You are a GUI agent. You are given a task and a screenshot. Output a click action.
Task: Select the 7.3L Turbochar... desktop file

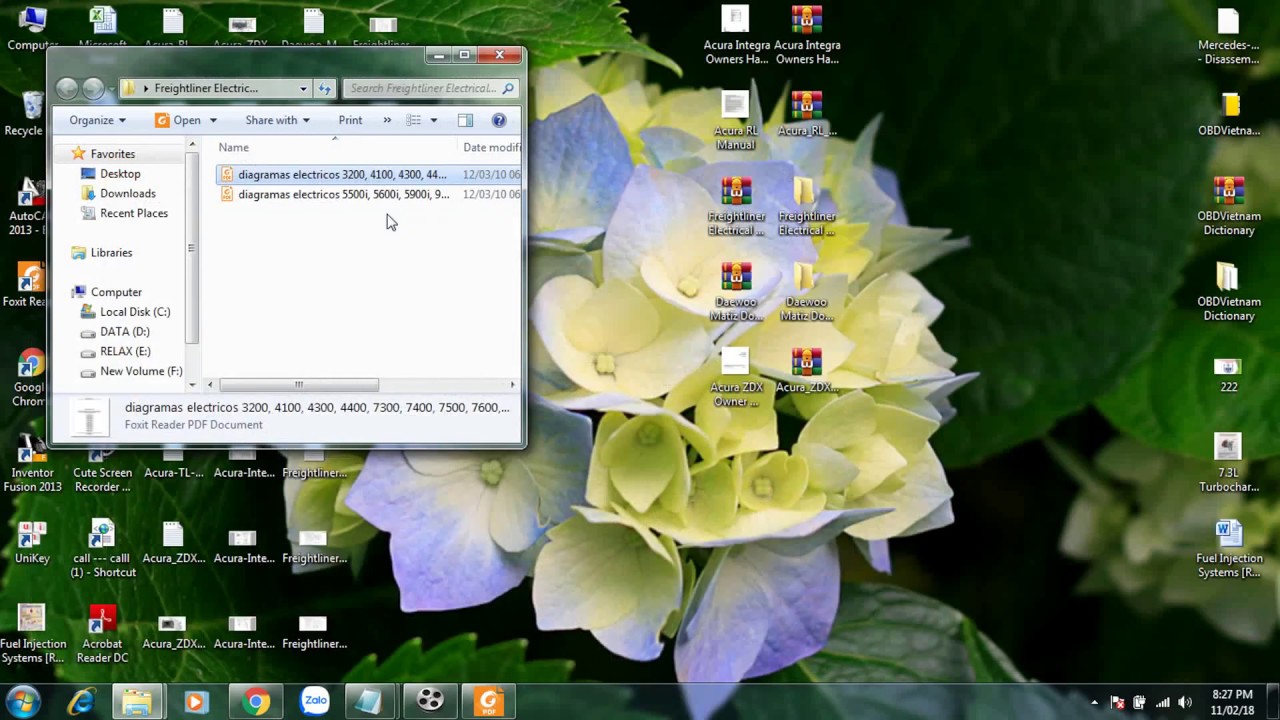(1228, 463)
